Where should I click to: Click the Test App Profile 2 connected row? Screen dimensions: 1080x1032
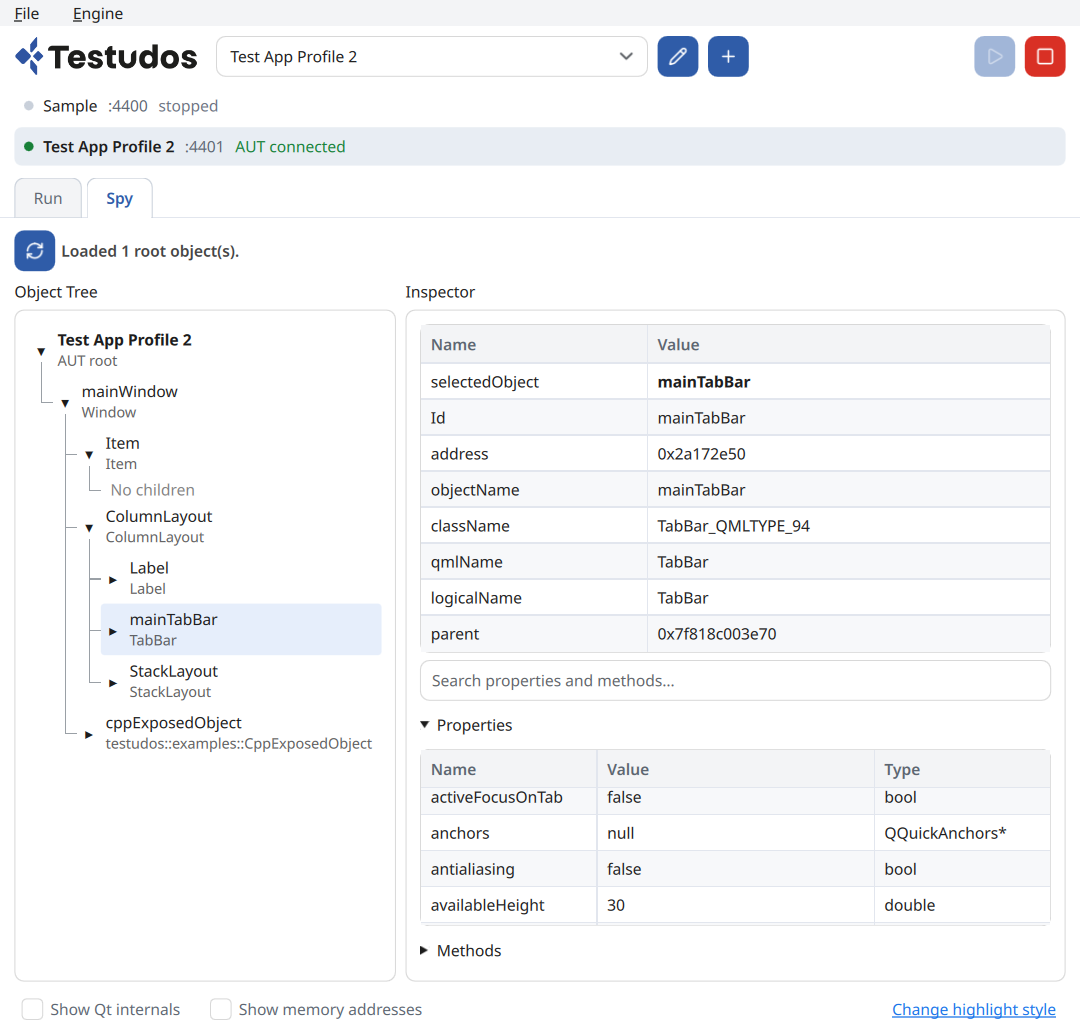click(539, 146)
